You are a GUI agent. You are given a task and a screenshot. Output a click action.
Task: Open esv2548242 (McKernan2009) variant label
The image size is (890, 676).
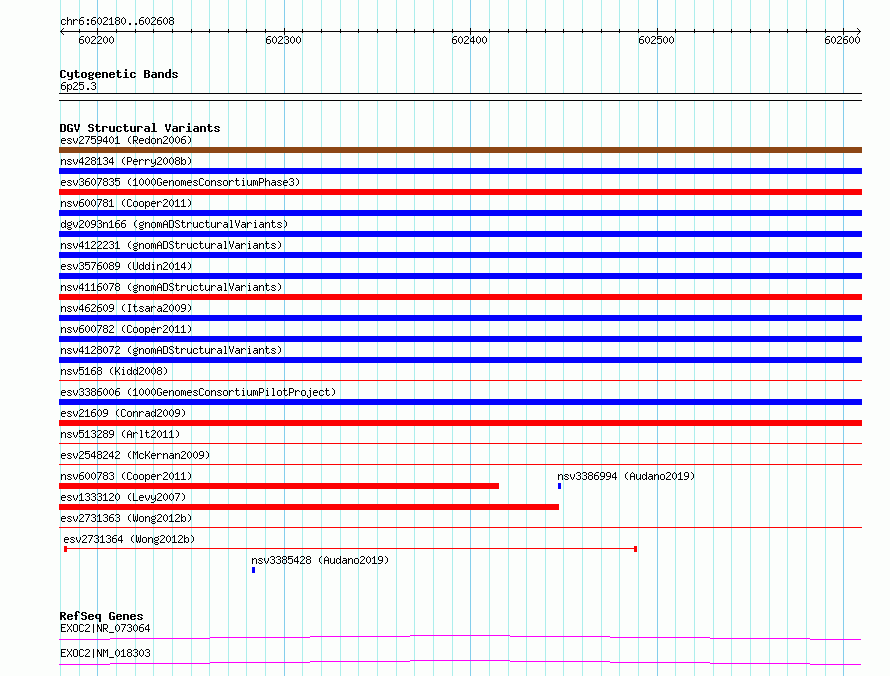135,455
